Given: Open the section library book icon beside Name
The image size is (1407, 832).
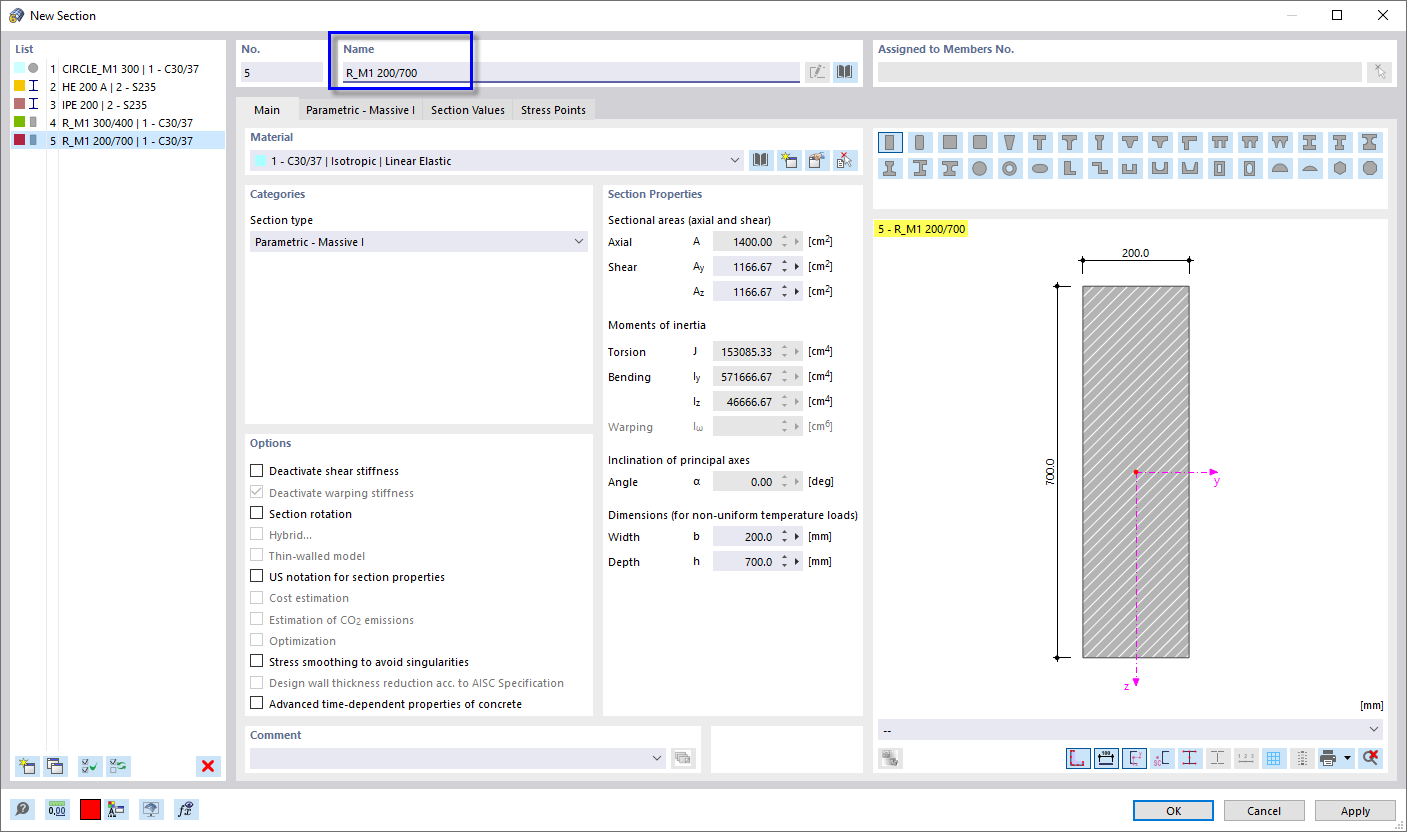Looking at the screenshot, I should click(846, 72).
